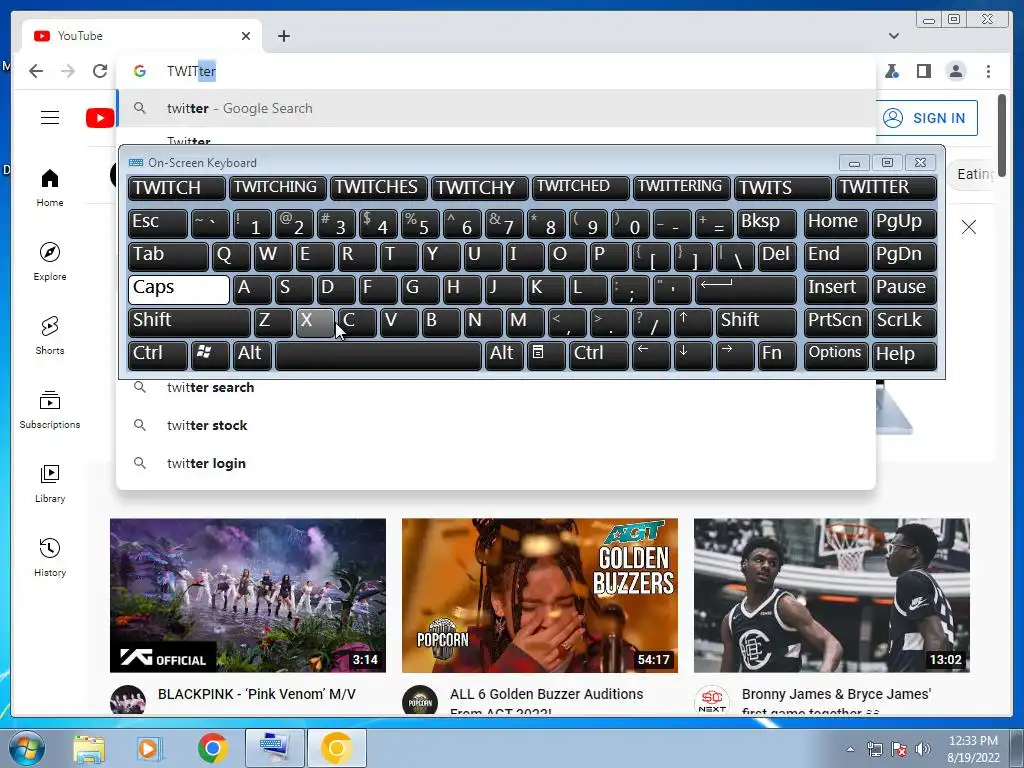Go to YouTube Home in sidebar

coord(50,188)
